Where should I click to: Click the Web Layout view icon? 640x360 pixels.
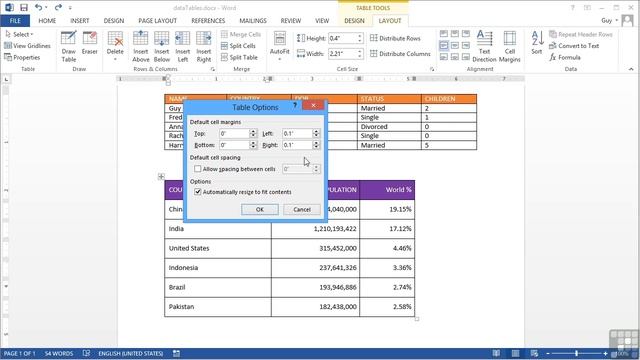(x=534, y=353)
